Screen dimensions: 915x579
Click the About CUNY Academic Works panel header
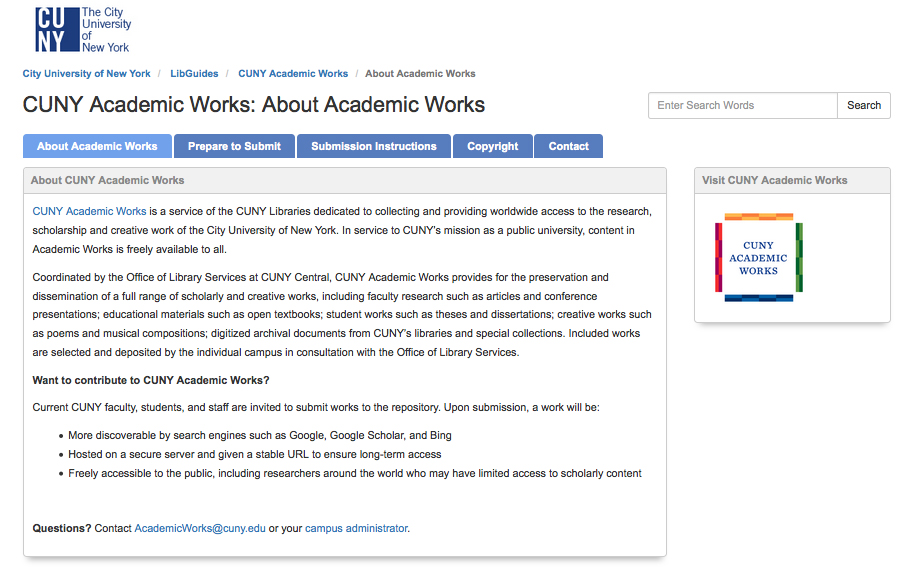pos(345,181)
